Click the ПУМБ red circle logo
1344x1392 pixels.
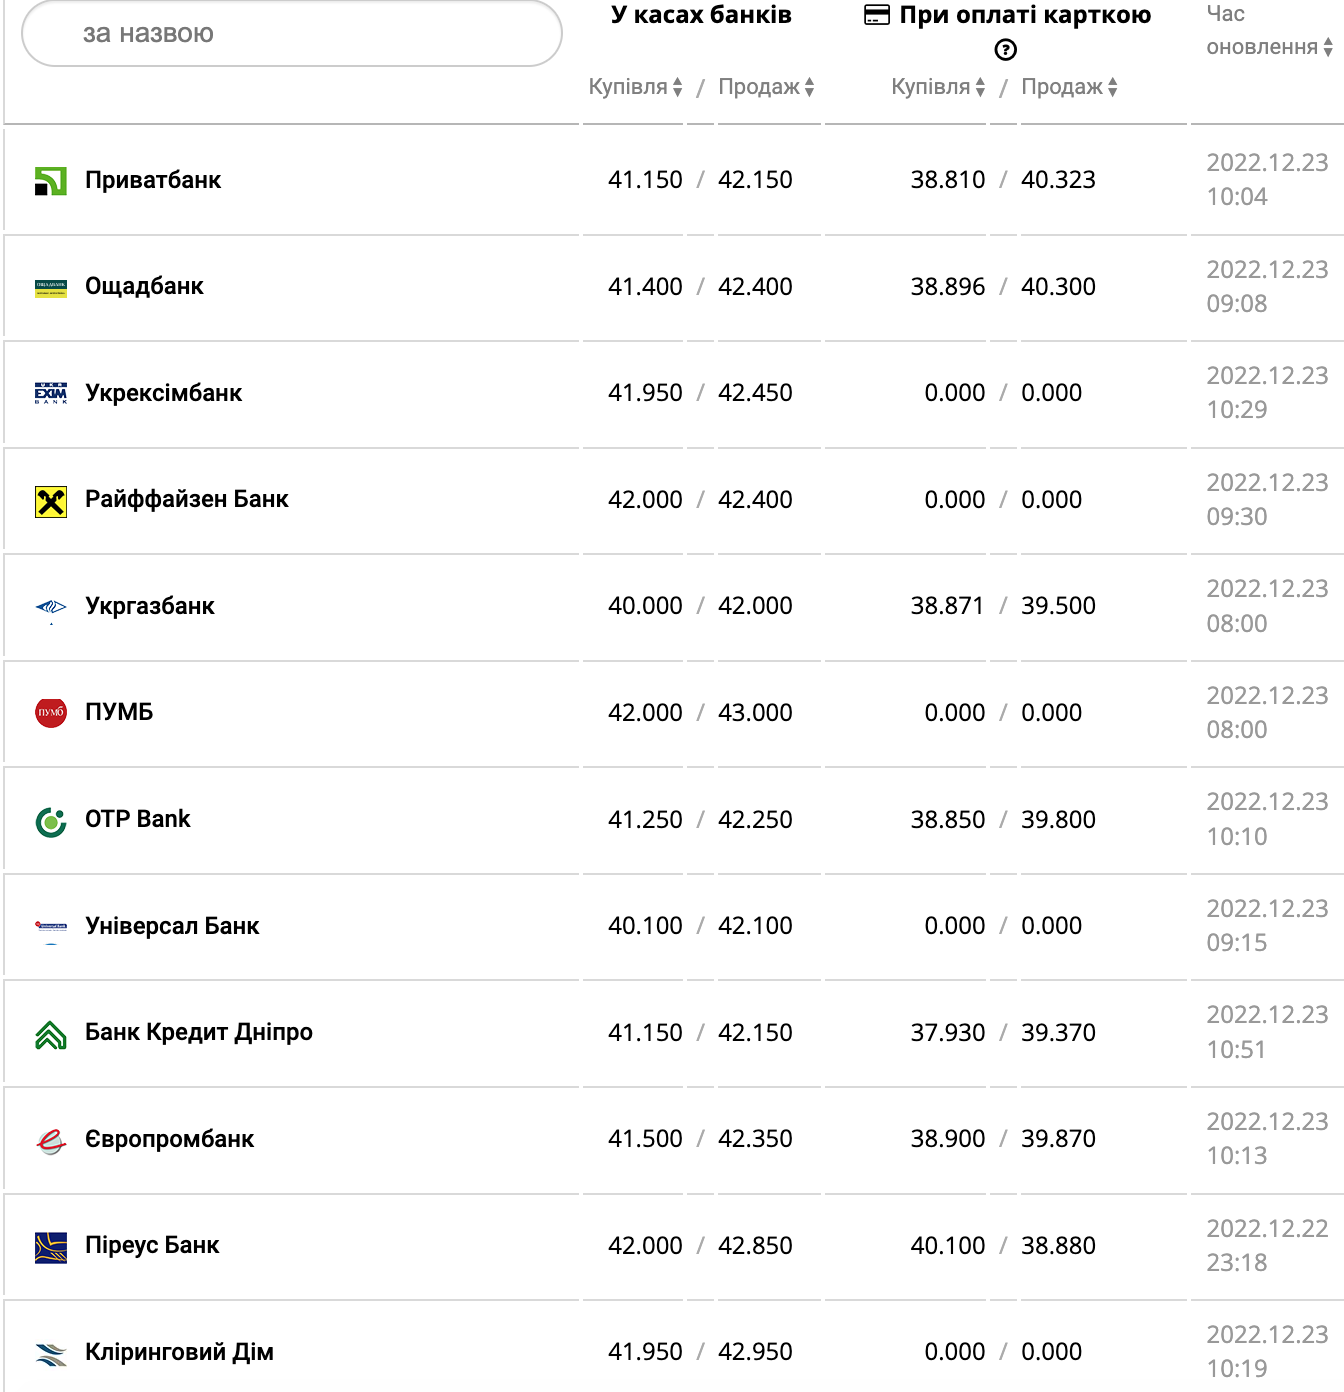(50, 713)
